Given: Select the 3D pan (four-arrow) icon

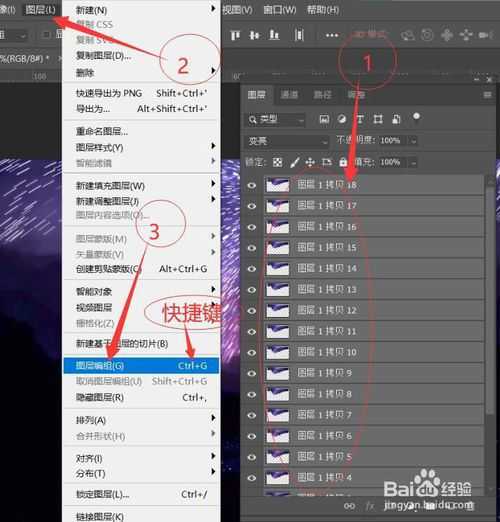Looking at the screenshot, I should point(447,35).
